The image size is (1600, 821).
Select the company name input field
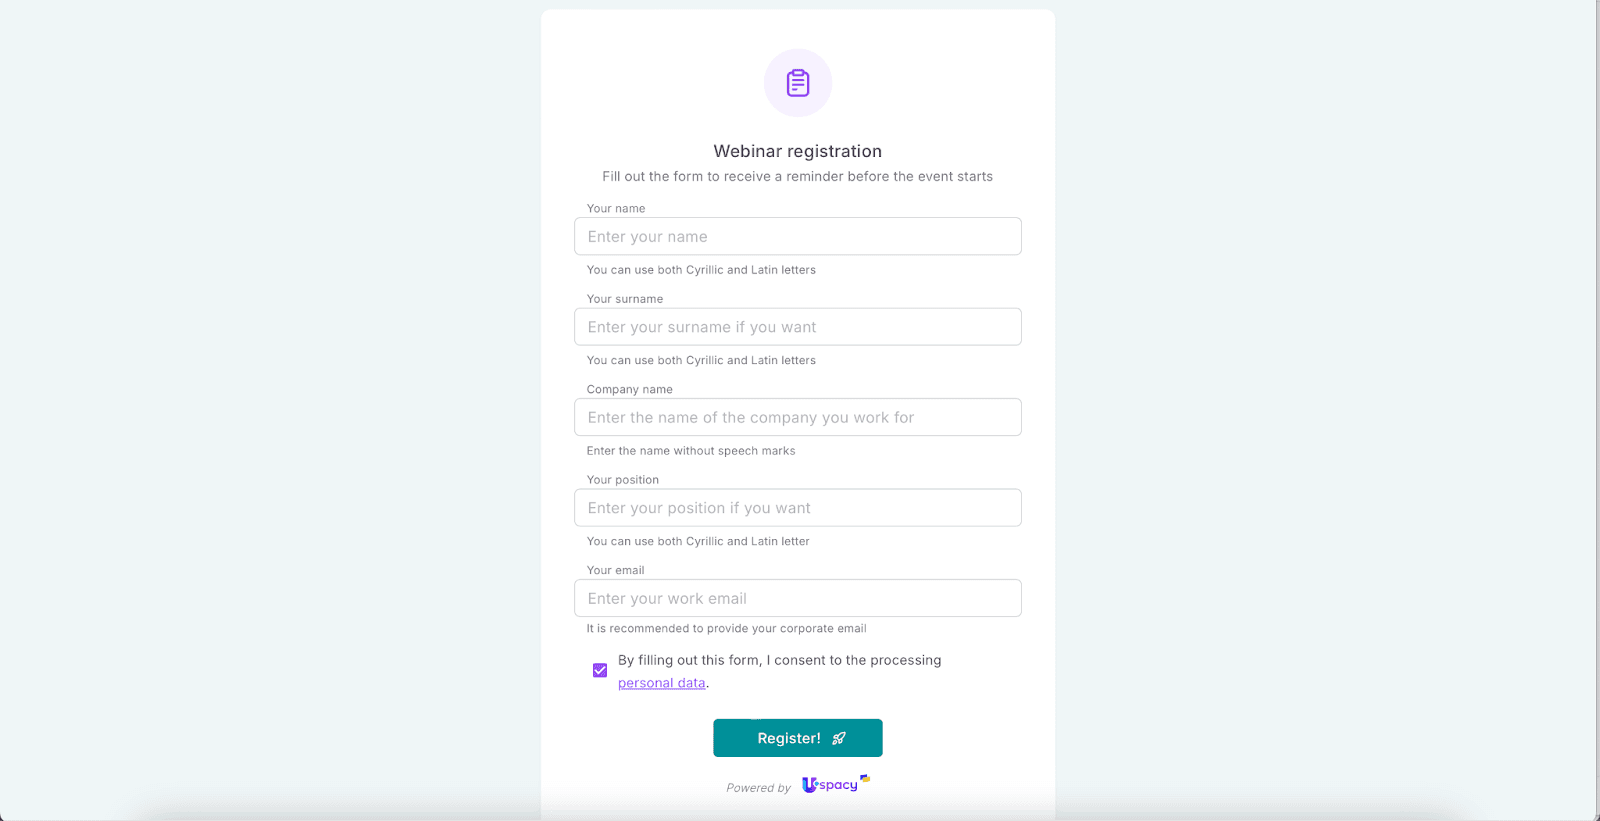point(797,417)
